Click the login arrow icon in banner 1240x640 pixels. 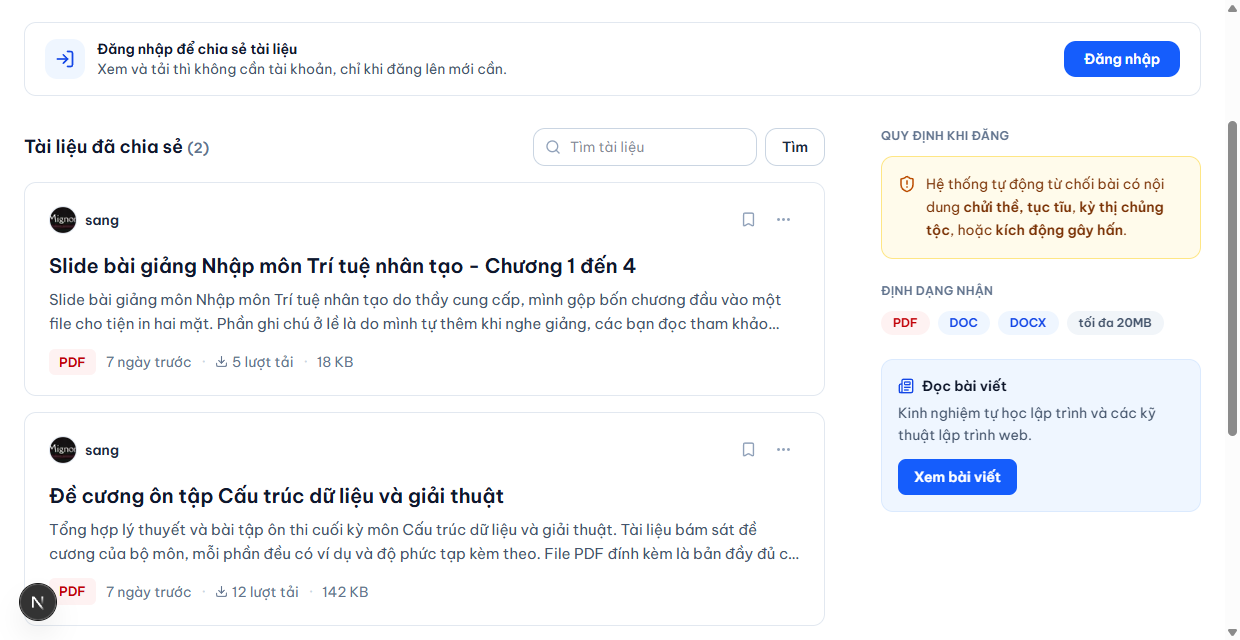(65, 59)
